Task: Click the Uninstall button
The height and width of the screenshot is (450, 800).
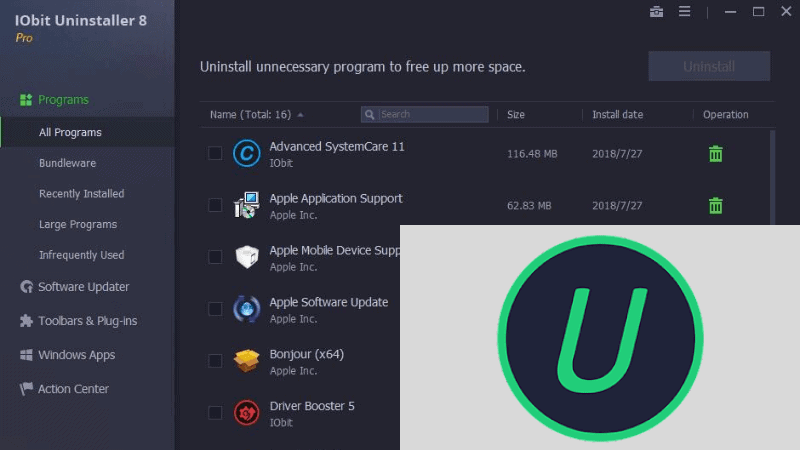Action: pyautogui.click(x=709, y=66)
